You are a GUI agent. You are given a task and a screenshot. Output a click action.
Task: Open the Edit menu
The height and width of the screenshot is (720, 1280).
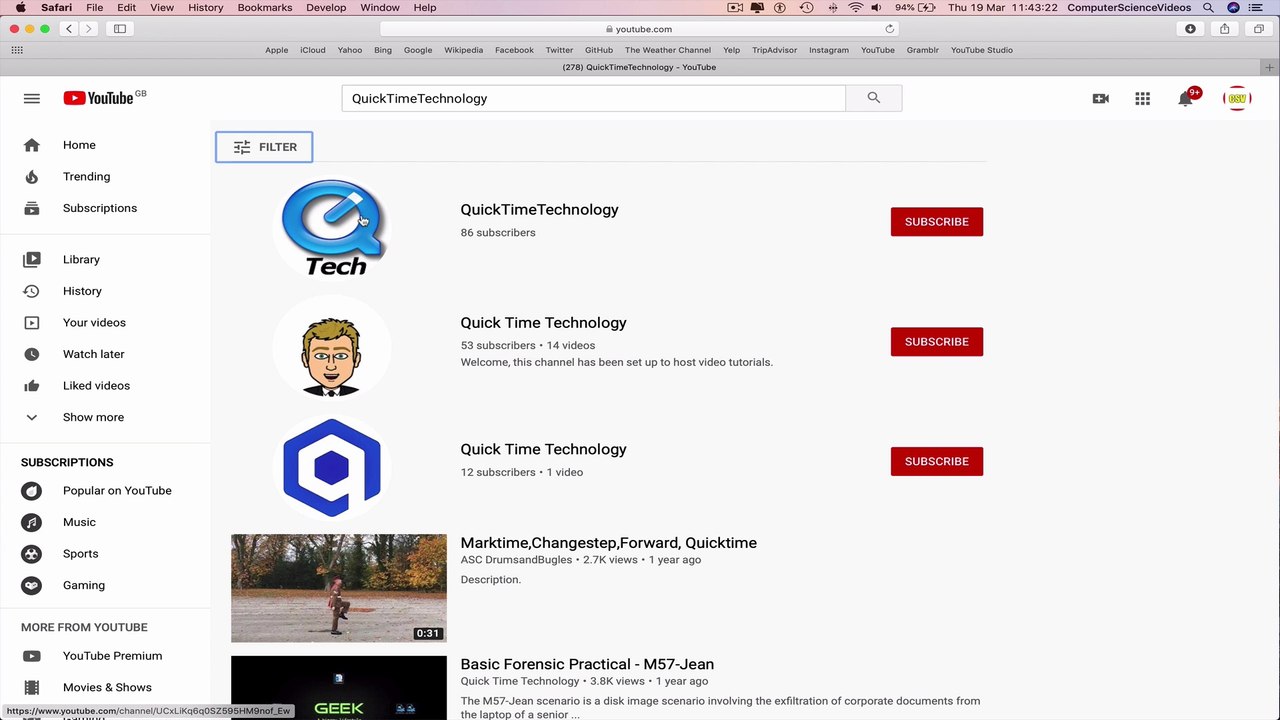point(126,7)
